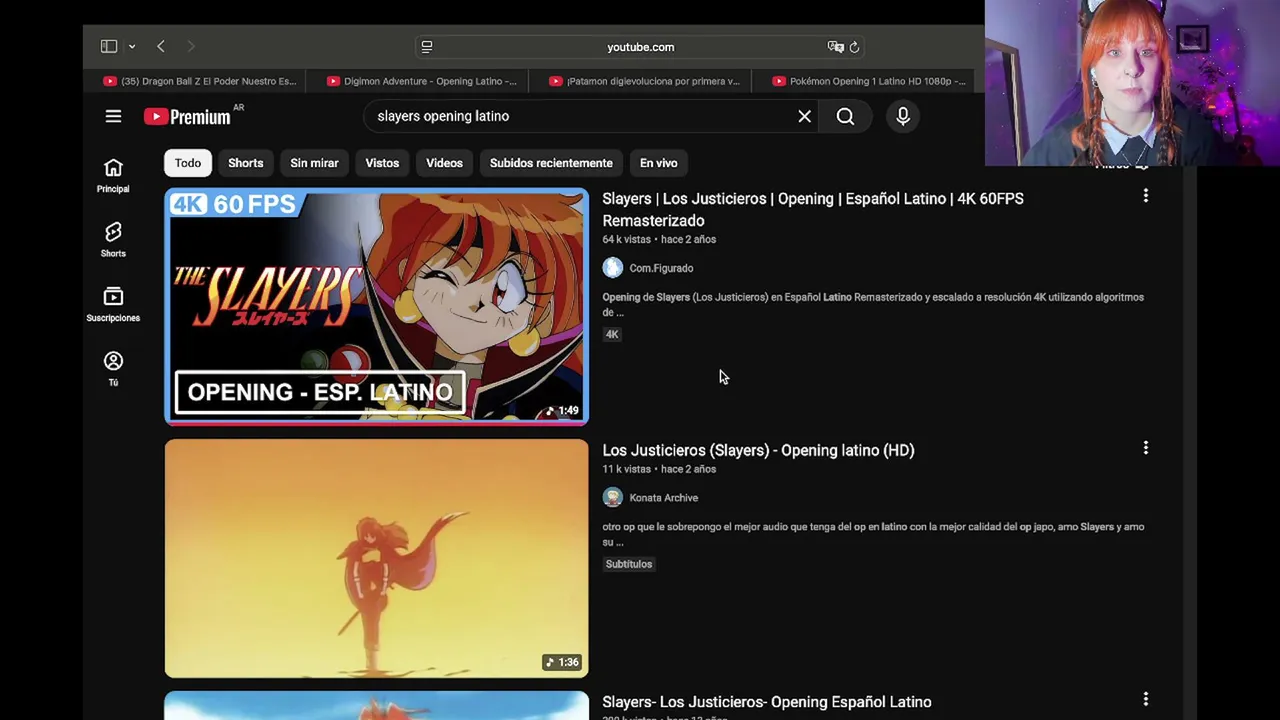Open Shorts in the left sidebar
Screen dimensions: 1280x720
coord(113,240)
